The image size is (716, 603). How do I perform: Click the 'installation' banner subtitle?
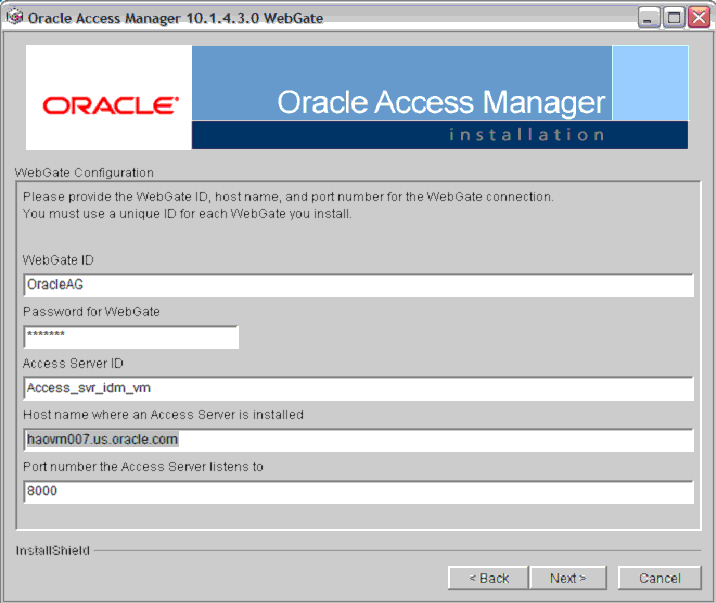pos(526,135)
